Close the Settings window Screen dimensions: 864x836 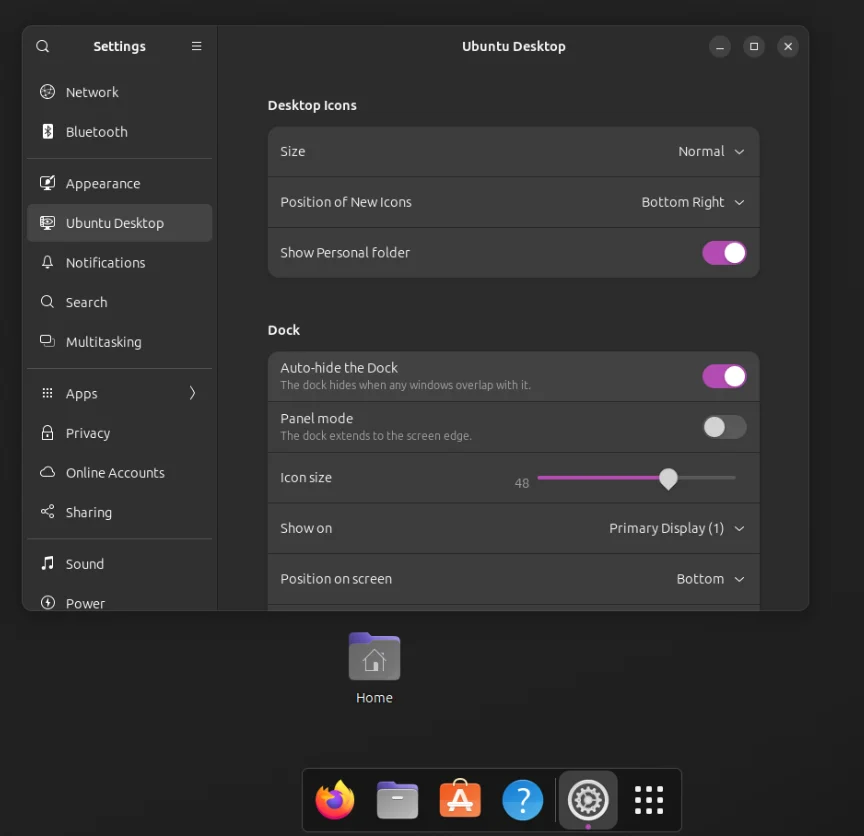click(788, 46)
